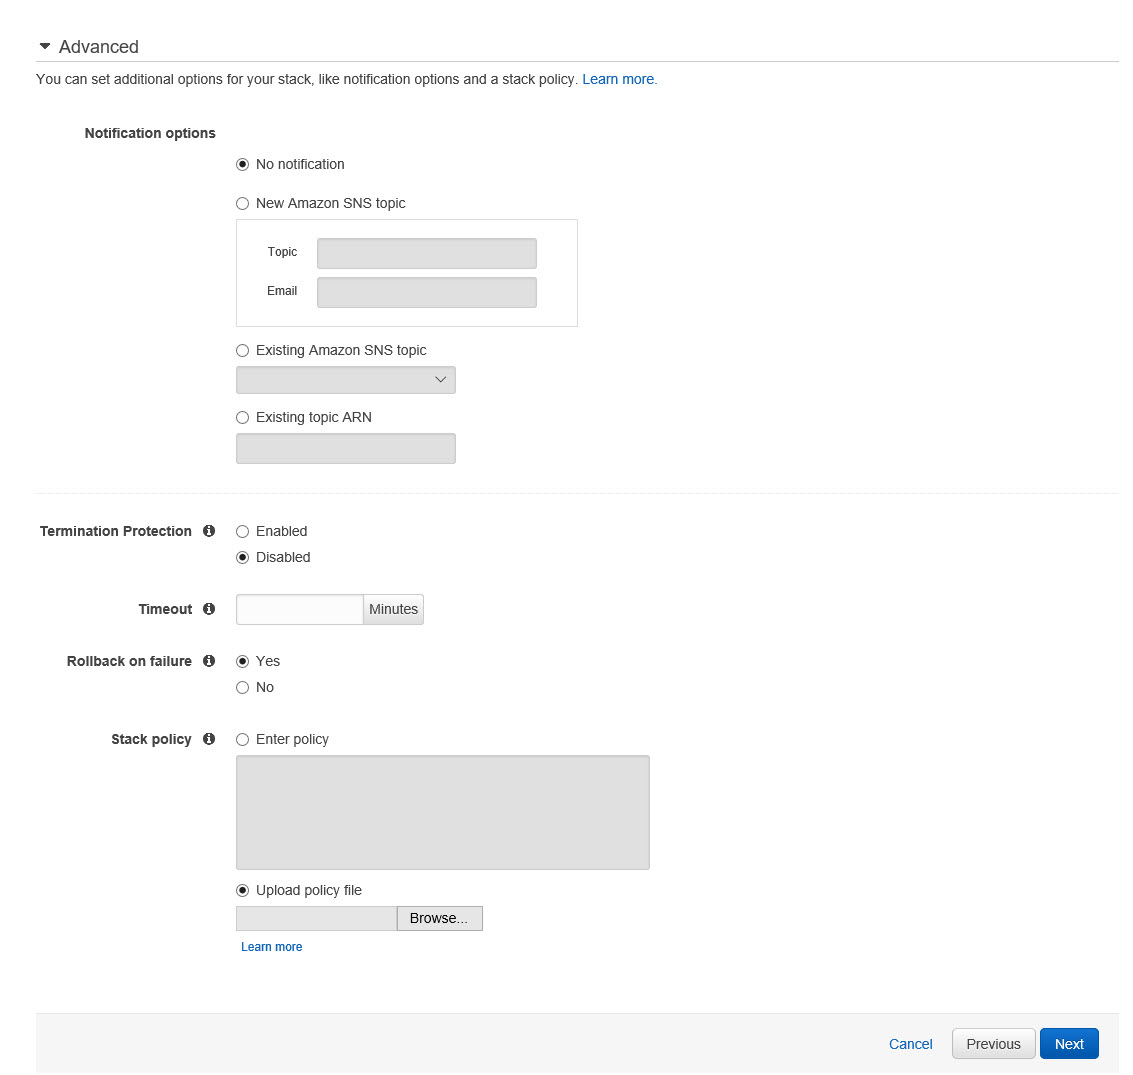Enable Termination Protection

242,532
